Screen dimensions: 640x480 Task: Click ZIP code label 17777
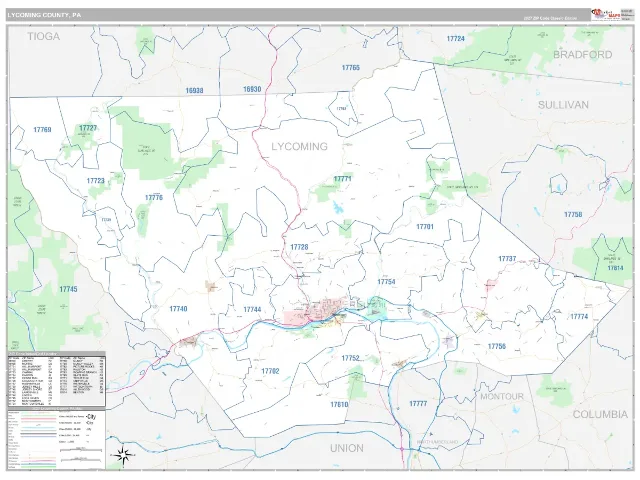[418, 404]
